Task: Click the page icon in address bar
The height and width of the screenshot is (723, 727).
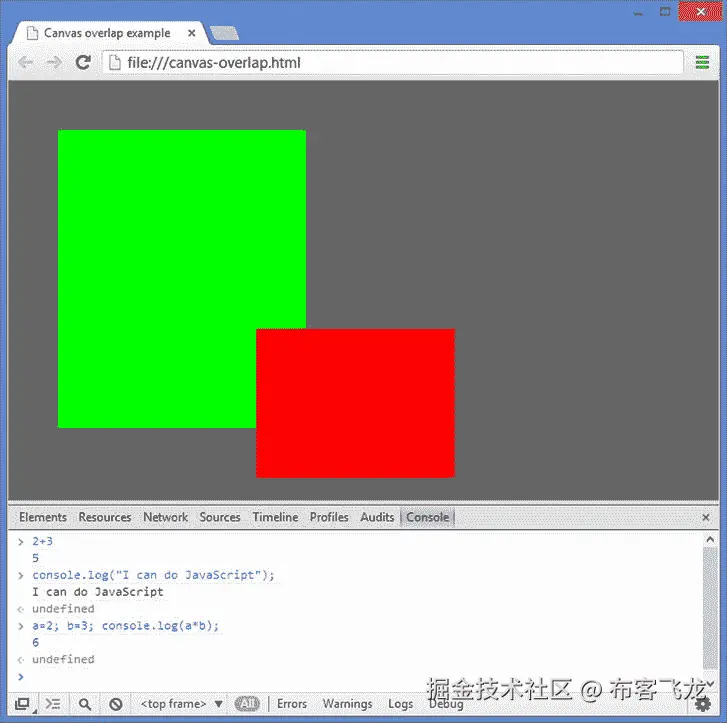Action: pos(115,63)
